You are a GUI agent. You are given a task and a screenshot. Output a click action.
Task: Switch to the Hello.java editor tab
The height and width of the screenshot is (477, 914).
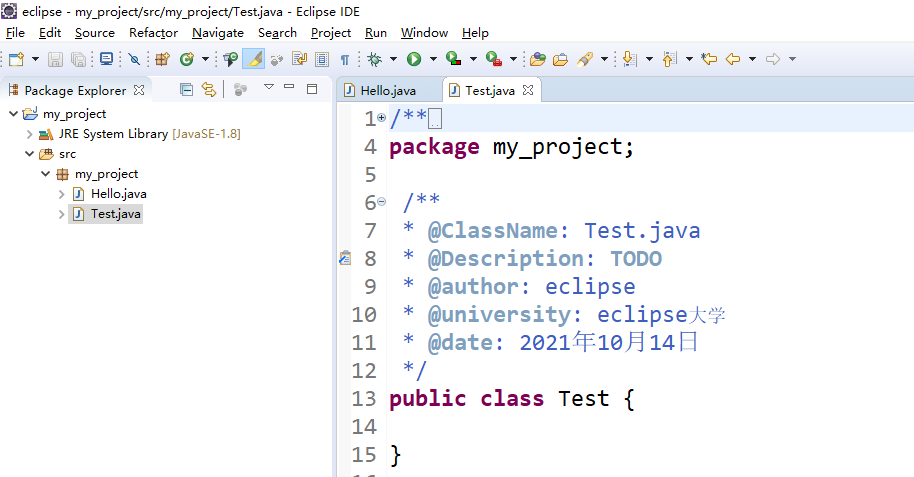pos(388,90)
